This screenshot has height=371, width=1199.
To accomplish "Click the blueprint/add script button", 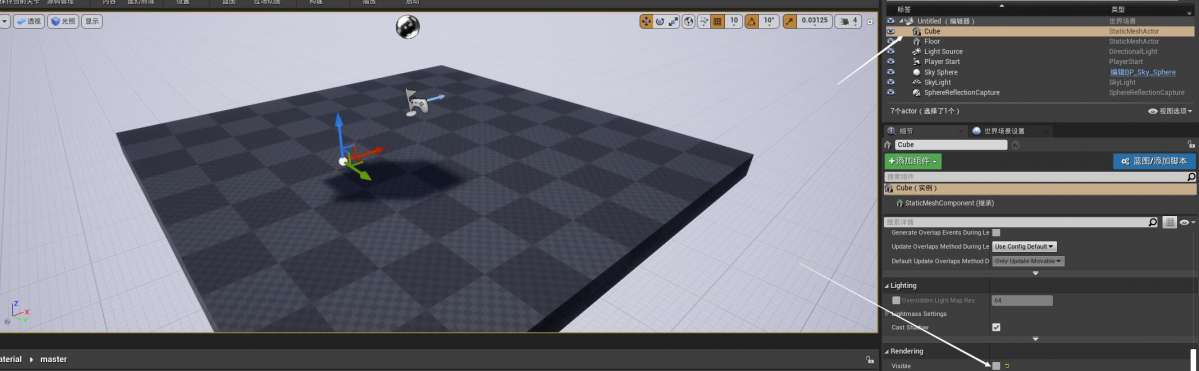I will click(x=1154, y=161).
